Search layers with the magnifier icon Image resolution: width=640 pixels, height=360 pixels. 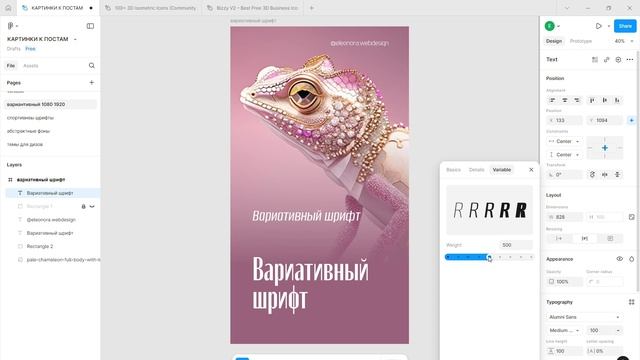(92, 65)
